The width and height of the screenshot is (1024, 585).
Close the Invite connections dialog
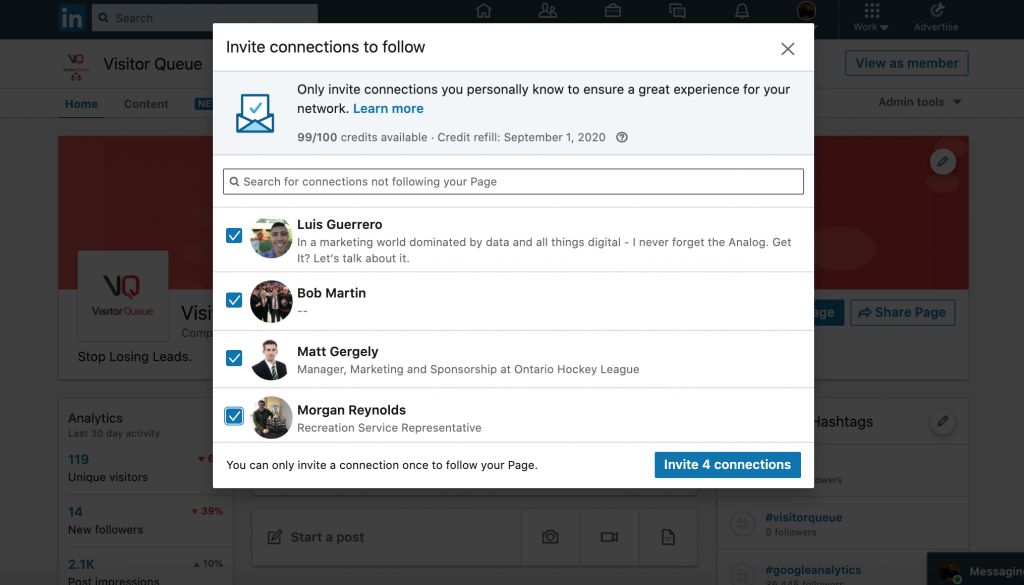[788, 49]
